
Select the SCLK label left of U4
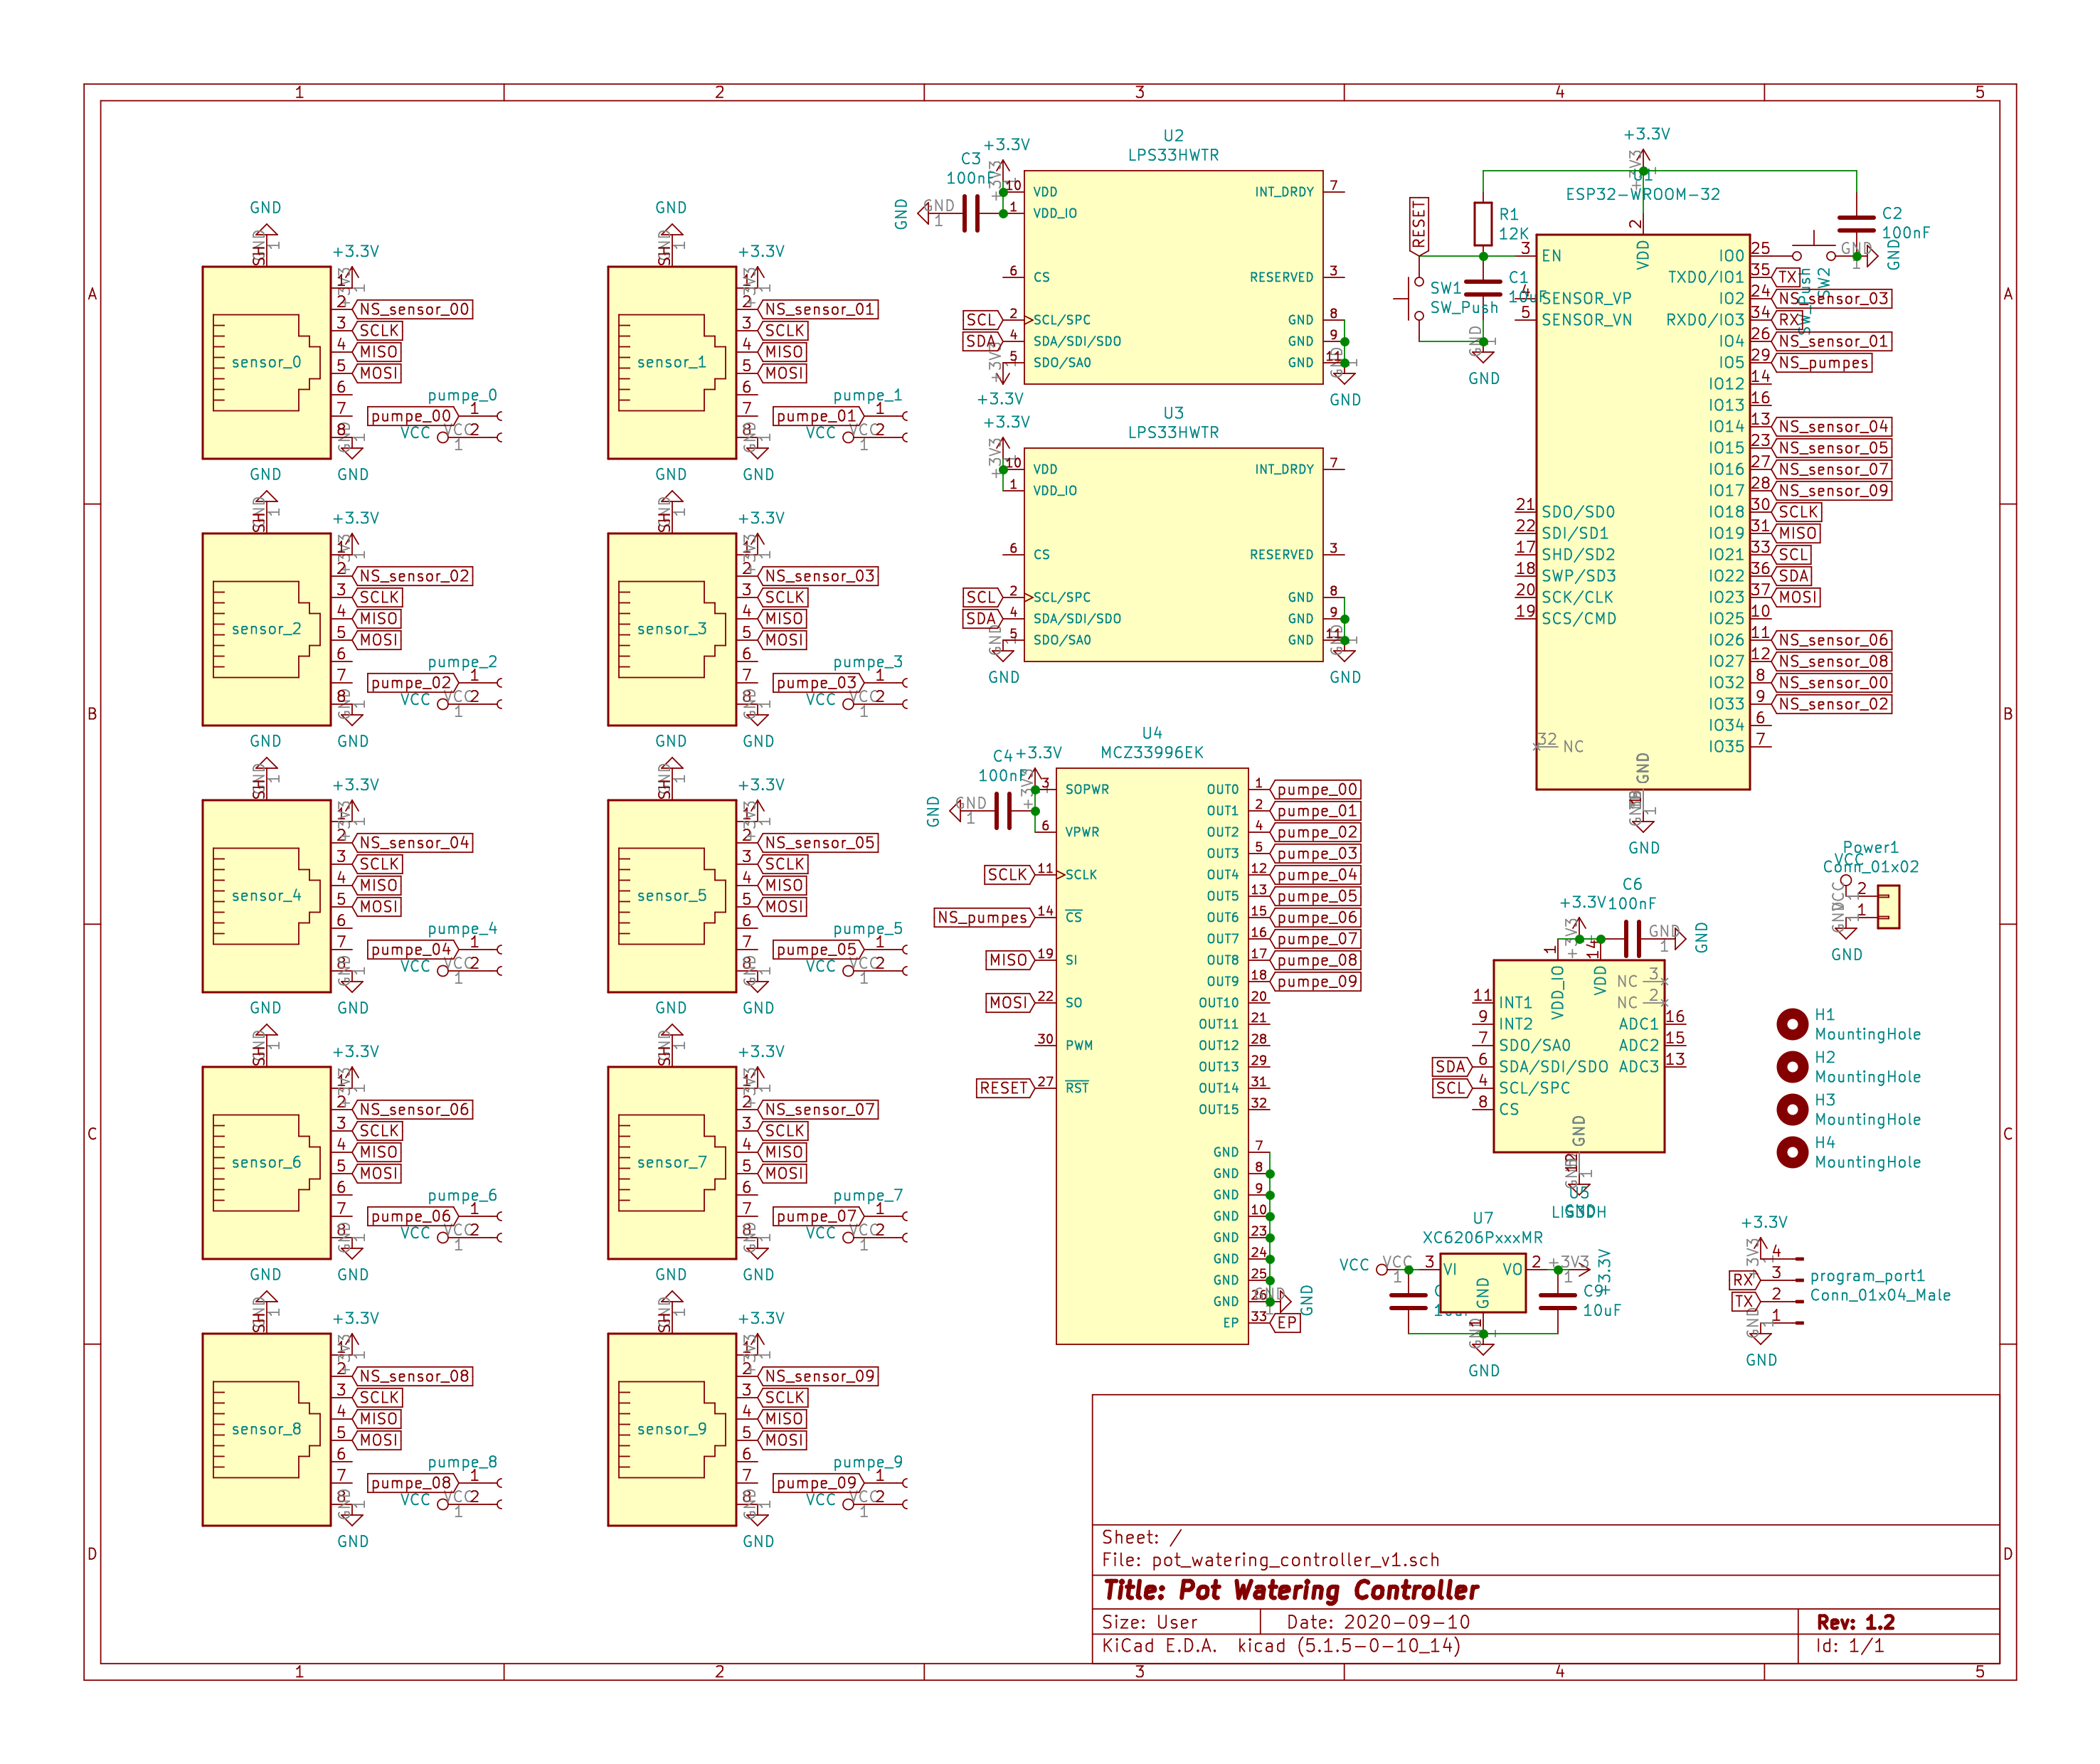click(1010, 875)
